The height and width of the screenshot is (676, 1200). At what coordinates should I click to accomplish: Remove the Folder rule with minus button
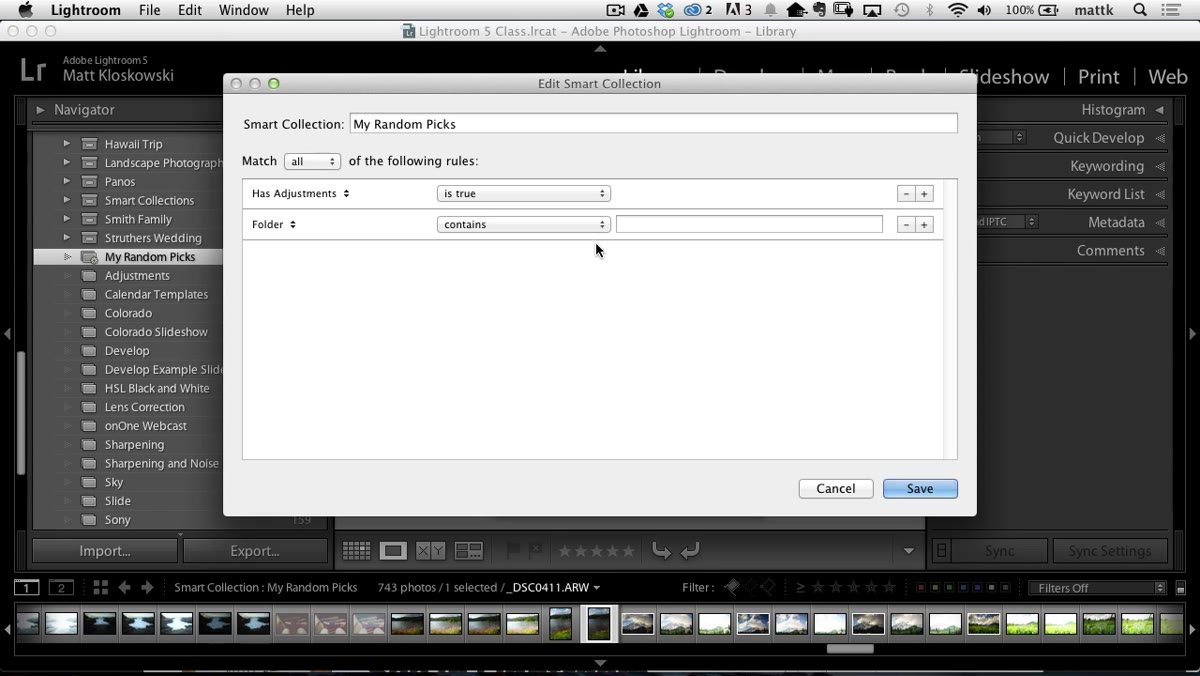(x=906, y=225)
